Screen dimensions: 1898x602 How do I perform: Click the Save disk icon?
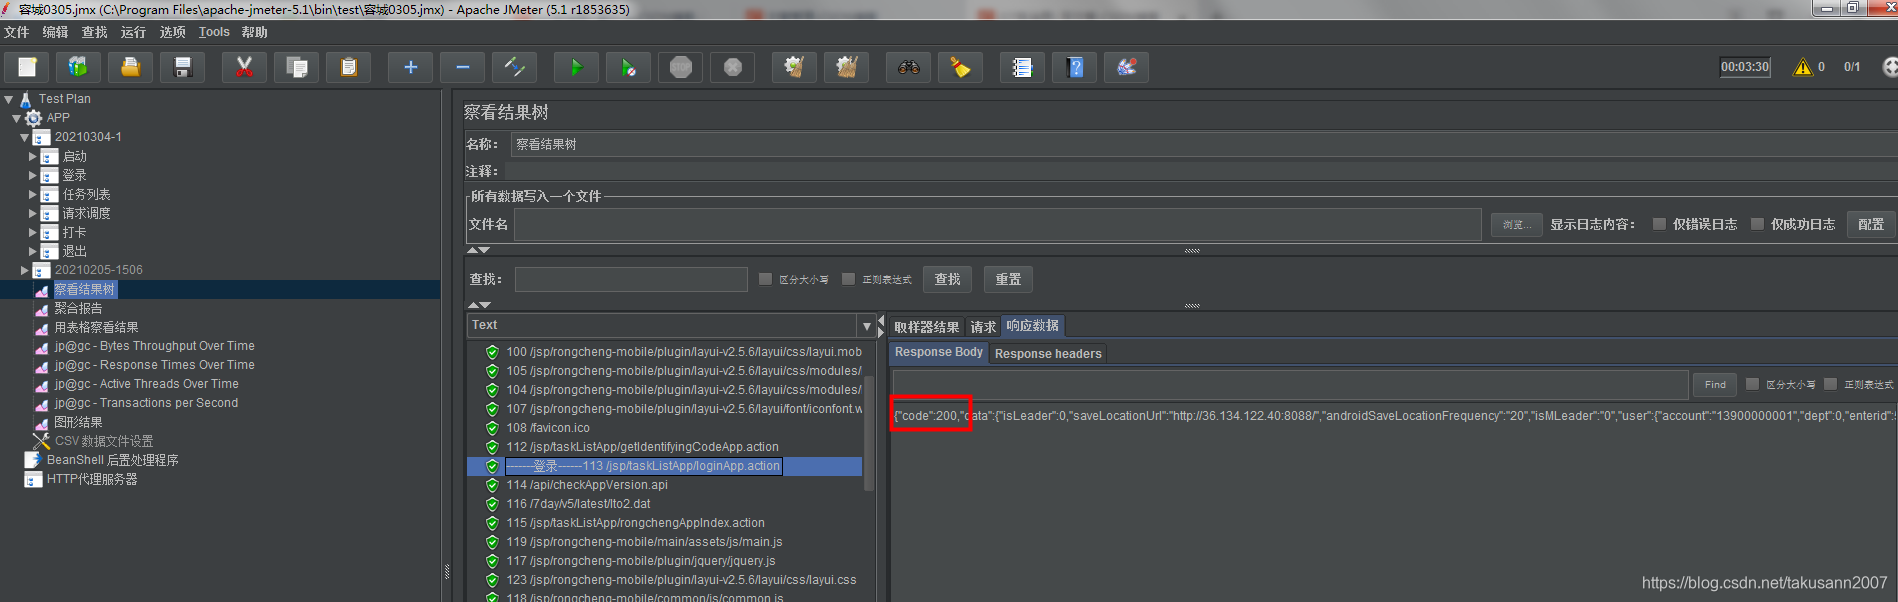[x=182, y=67]
